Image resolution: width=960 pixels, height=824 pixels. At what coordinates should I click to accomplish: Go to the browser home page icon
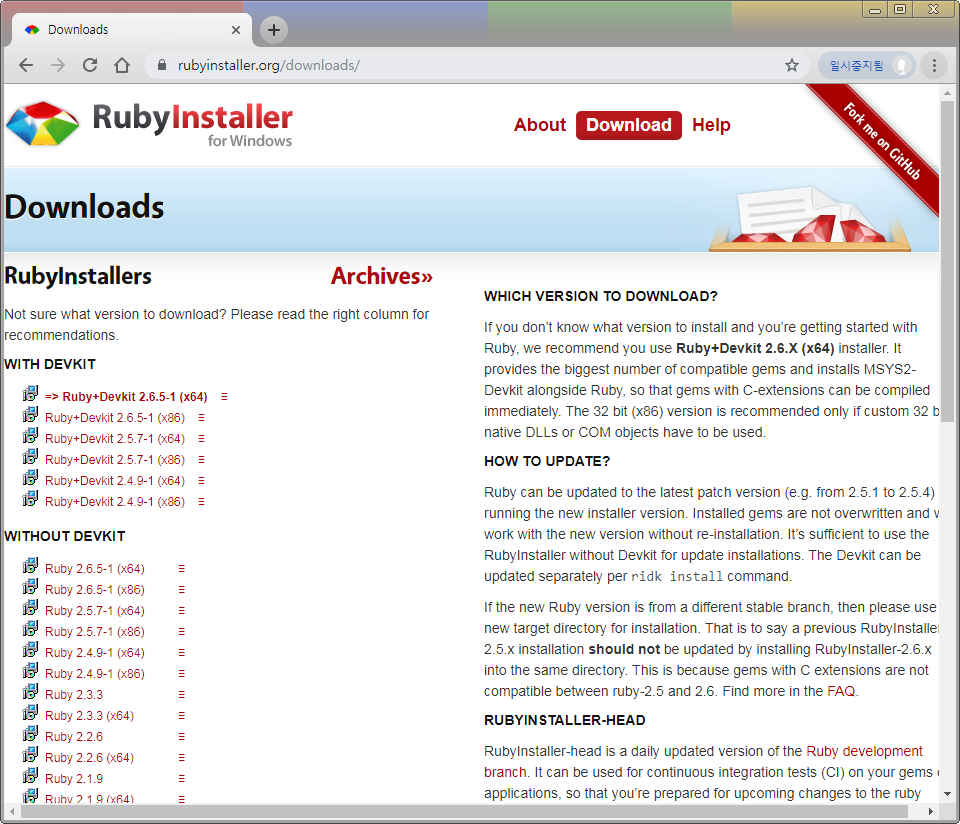[122, 65]
